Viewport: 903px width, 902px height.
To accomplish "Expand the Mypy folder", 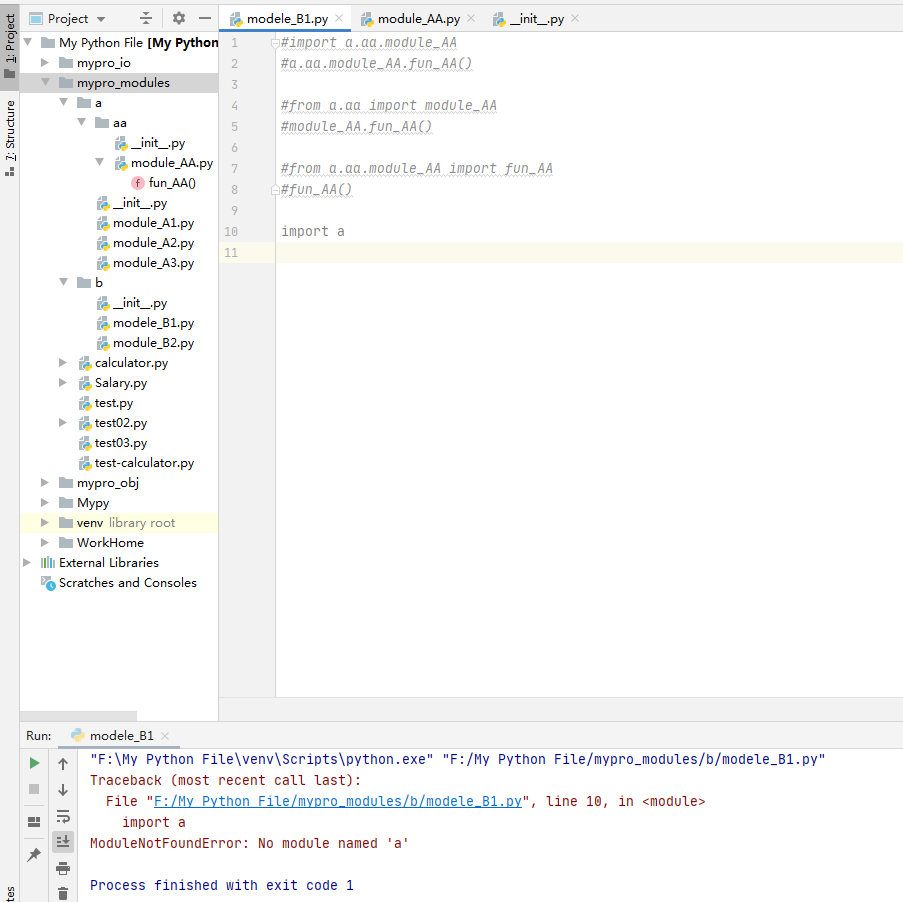I will point(45,502).
